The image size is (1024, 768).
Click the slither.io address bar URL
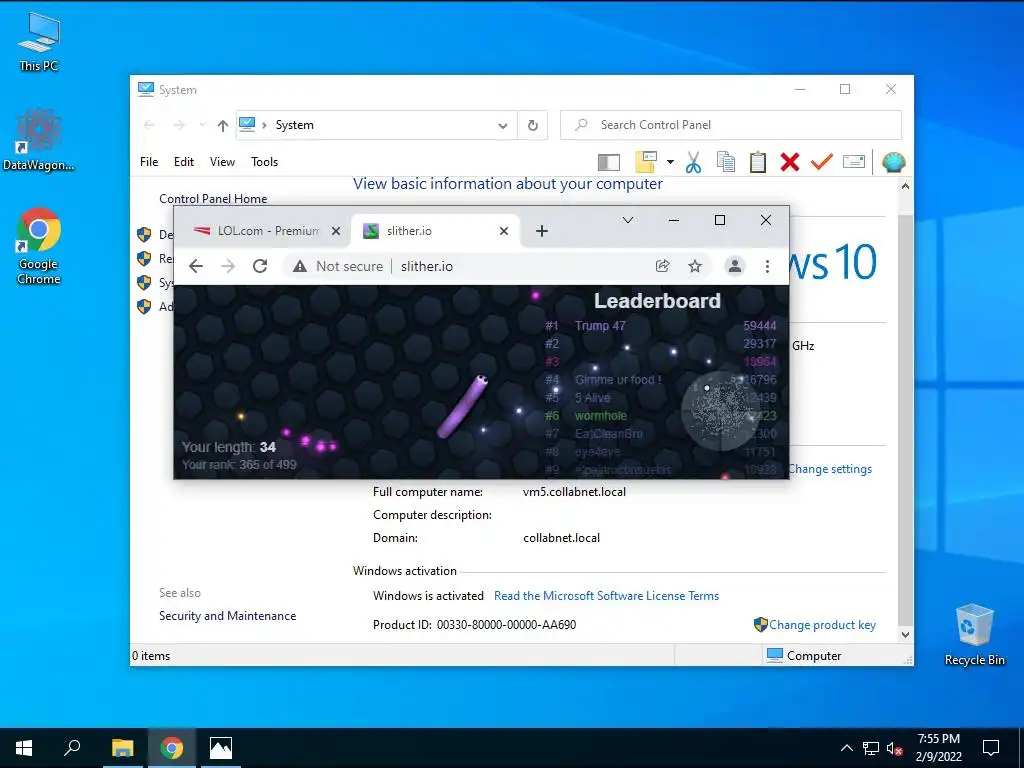(426, 266)
